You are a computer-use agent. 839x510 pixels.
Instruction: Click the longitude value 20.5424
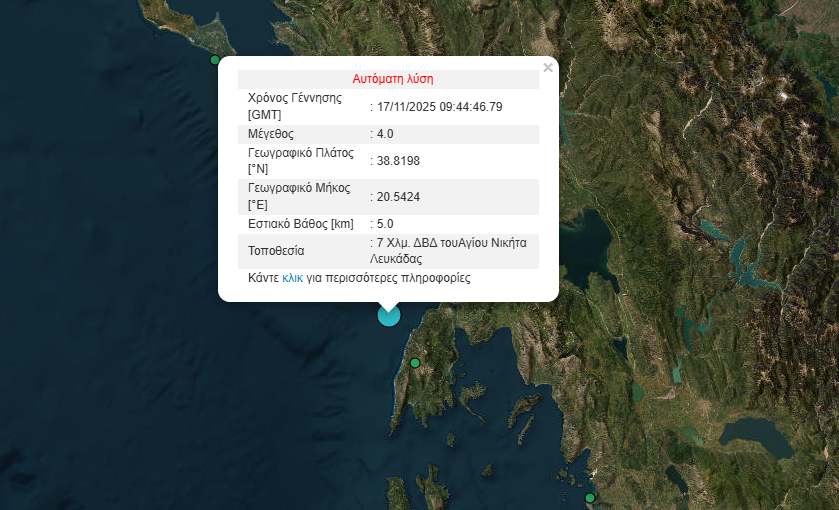pyautogui.click(x=397, y=197)
